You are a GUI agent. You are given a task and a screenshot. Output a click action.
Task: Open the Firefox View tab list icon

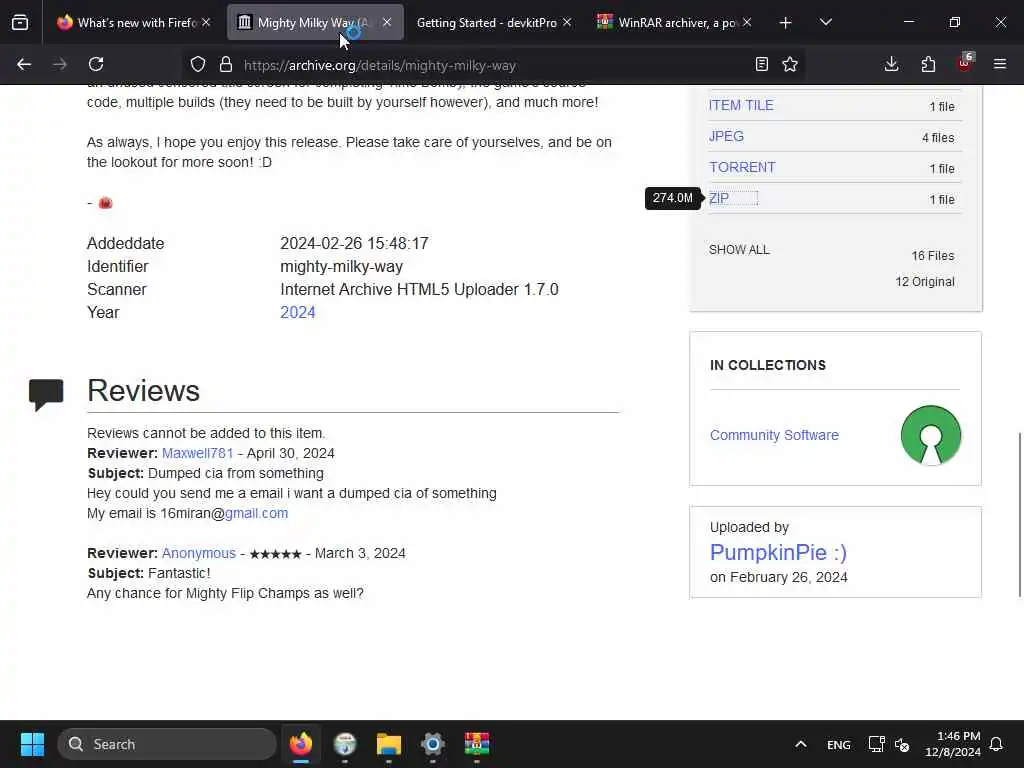(x=20, y=22)
